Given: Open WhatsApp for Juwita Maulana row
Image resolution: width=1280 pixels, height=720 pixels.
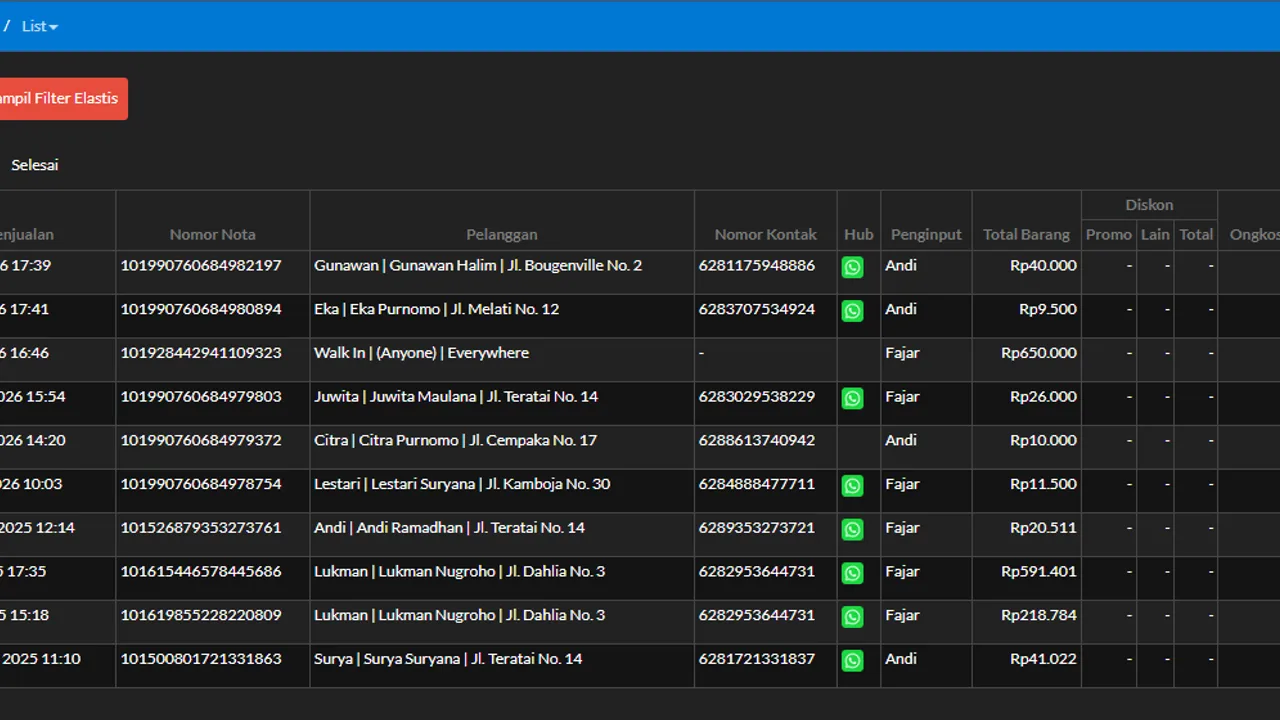Looking at the screenshot, I should pyautogui.click(x=852, y=398).
